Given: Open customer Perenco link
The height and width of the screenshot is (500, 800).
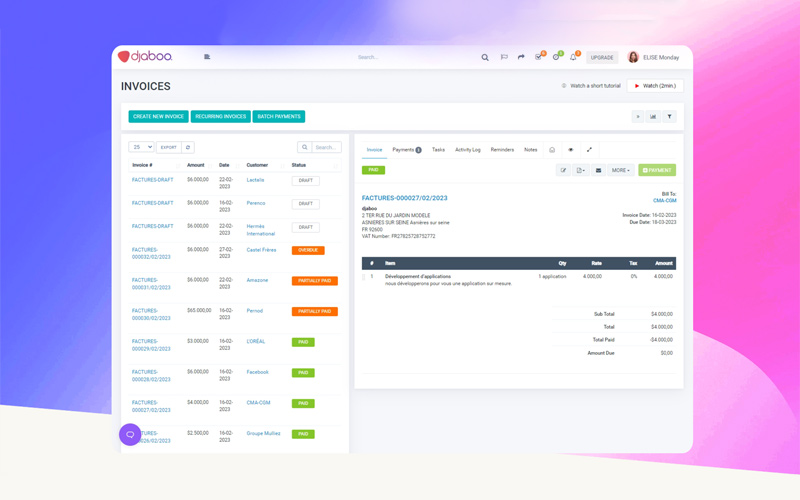Looking at the screenshot, I should [x=256, y=203].
